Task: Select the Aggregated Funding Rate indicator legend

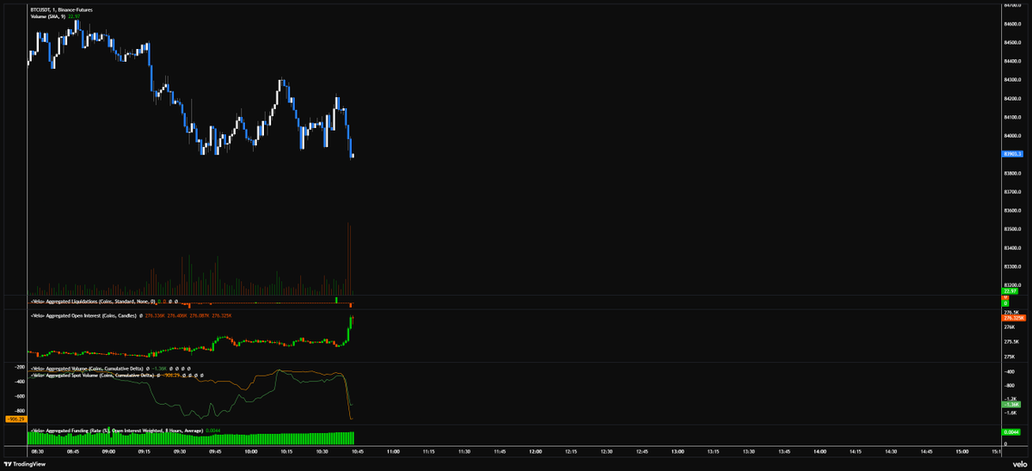Action: click(117, 430)
